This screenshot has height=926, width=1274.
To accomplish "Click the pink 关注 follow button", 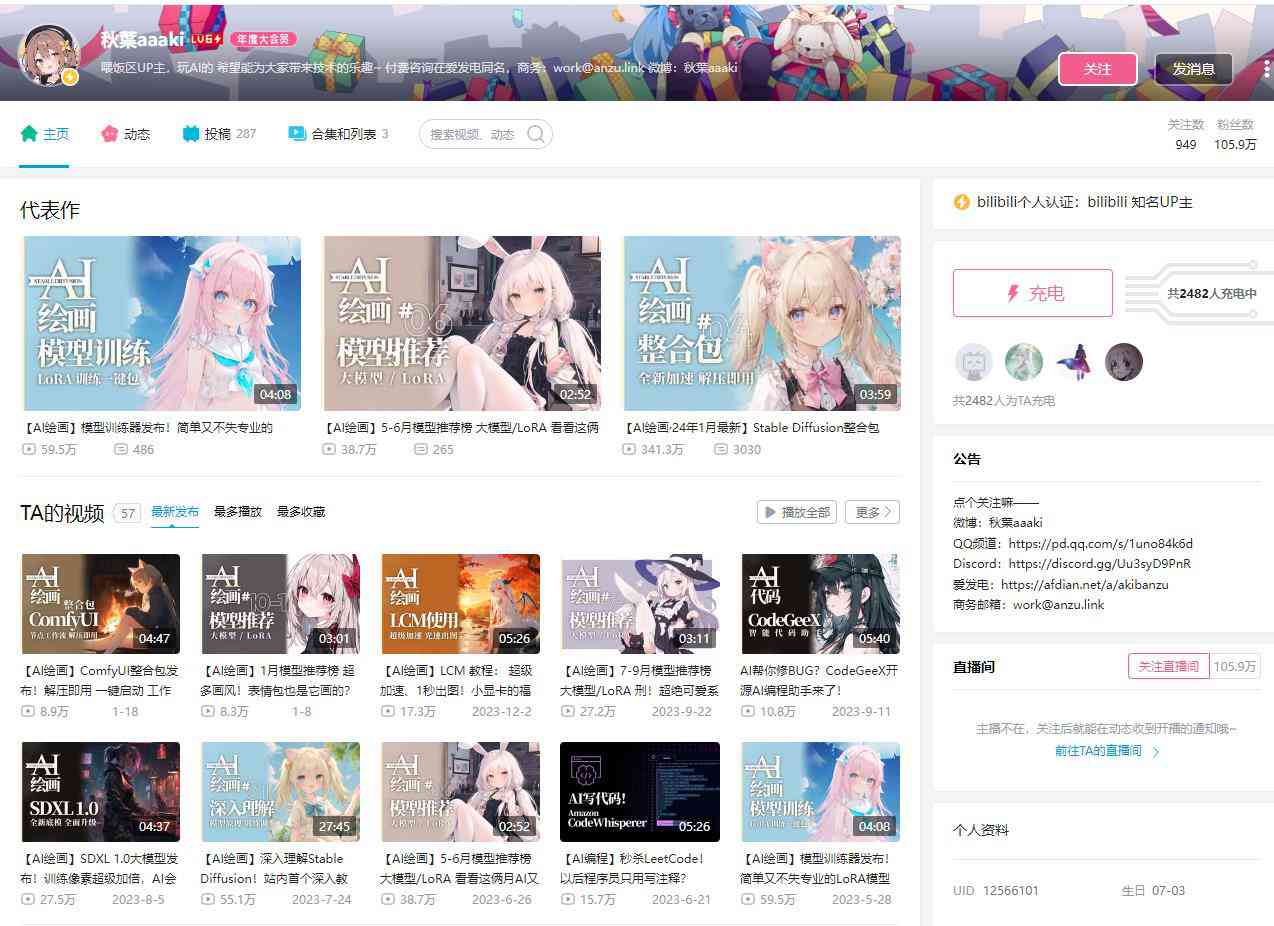I will (1097, 69).
